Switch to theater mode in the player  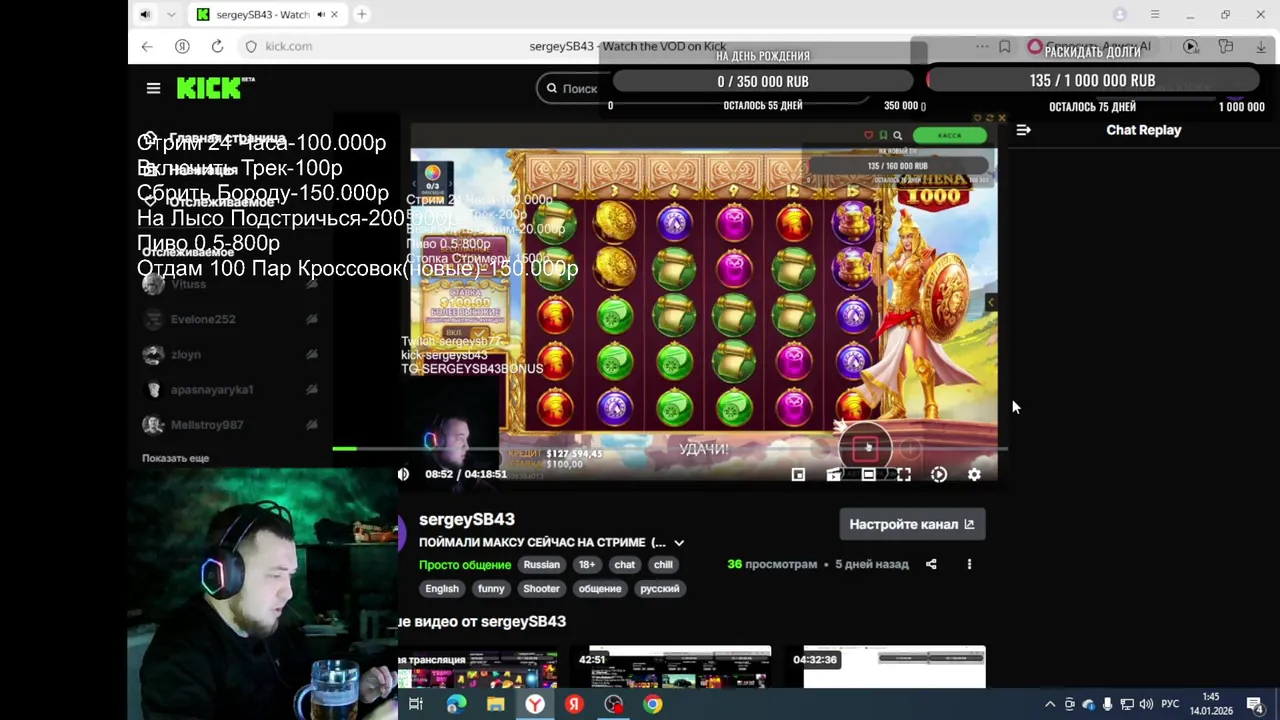[868, 475]
